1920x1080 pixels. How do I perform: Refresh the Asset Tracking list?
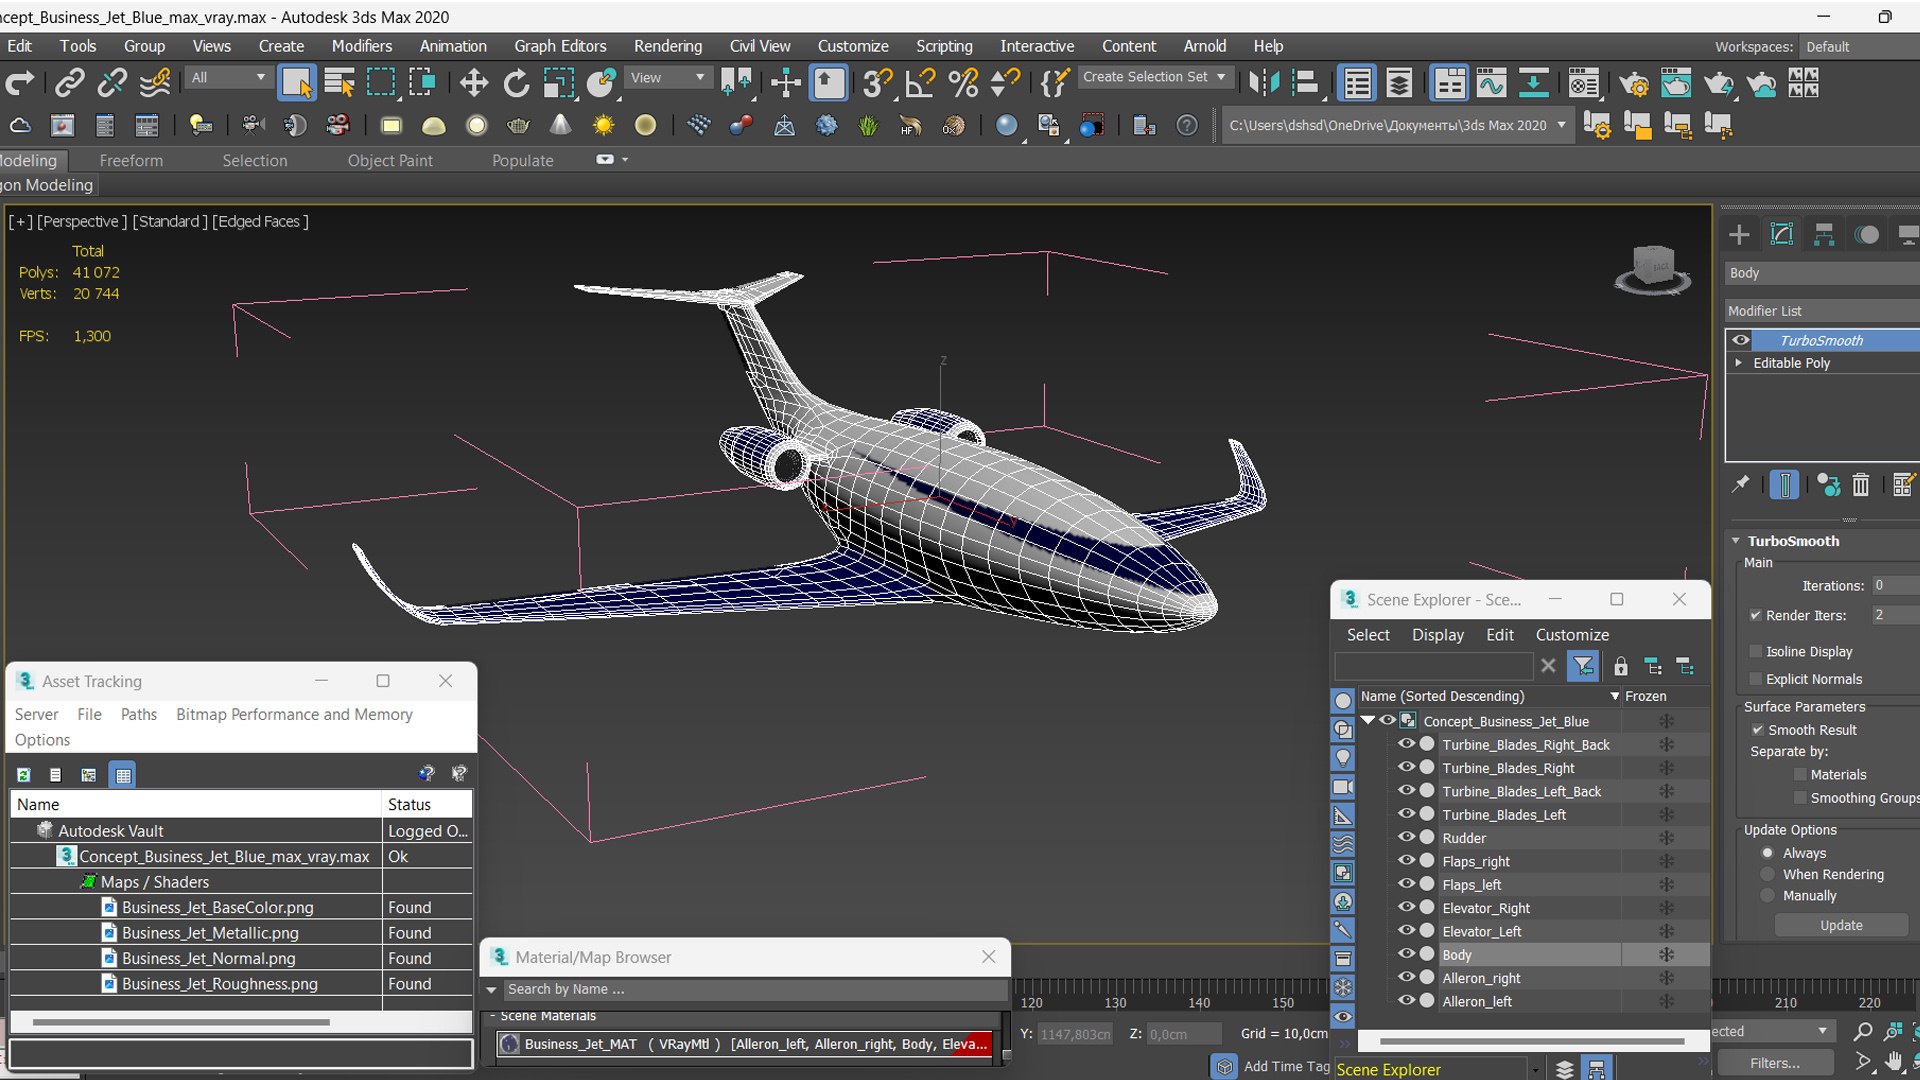point(24,775)
